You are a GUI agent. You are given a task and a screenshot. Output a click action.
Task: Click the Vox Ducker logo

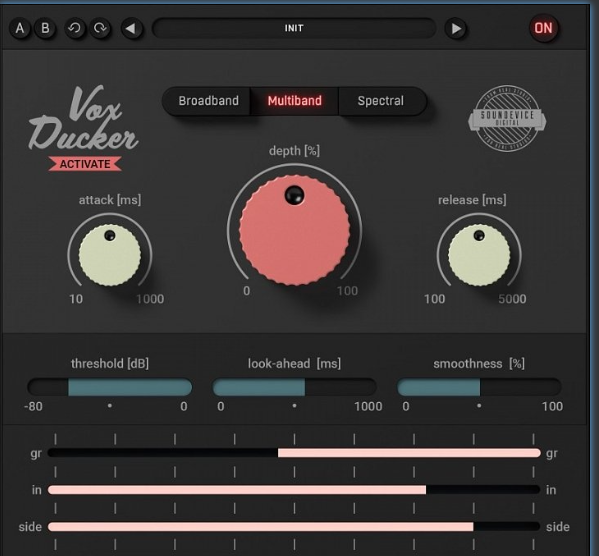click(x=83, y=118)
